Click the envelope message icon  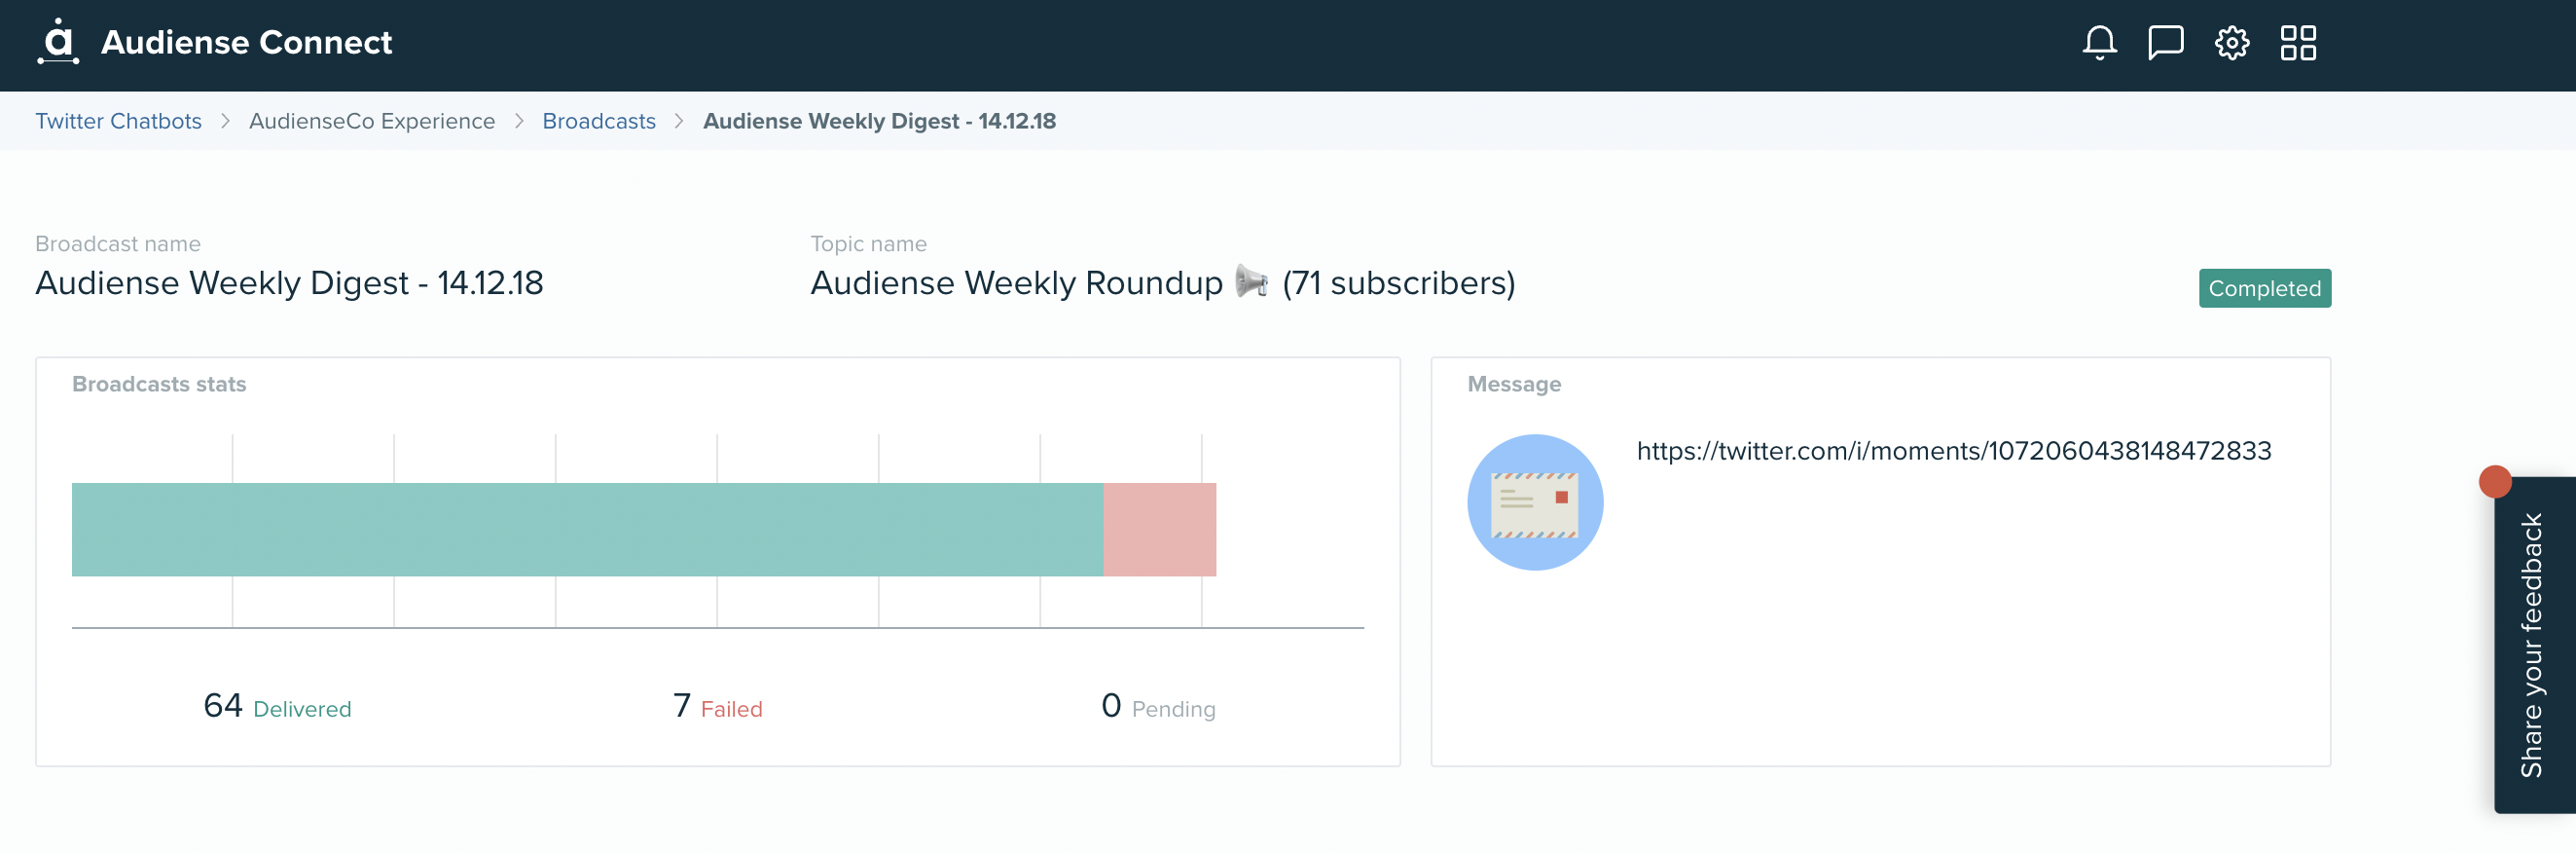1535,503
